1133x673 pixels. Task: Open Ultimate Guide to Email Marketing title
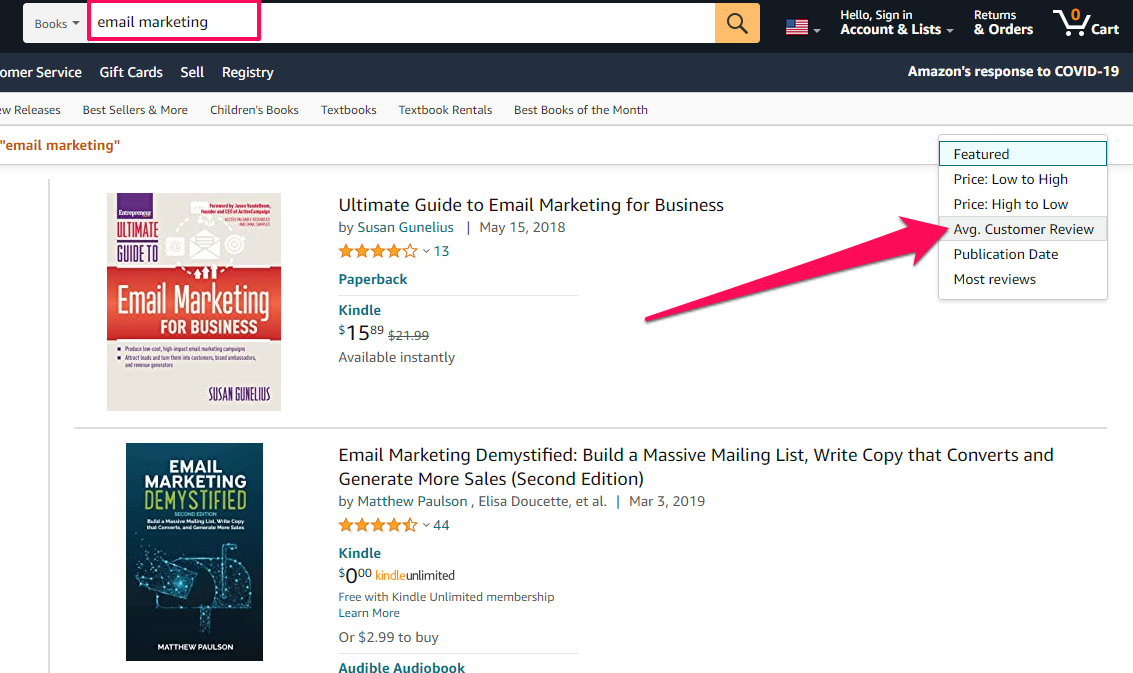(531, 205)
